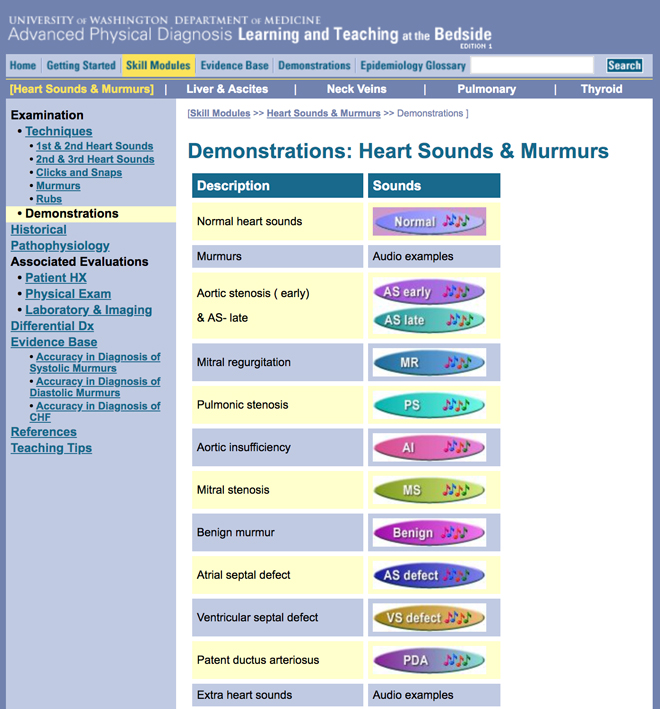The image size is (660, 709).
Task: Open Teaching Tips link
Action: [x=52, y=448]
